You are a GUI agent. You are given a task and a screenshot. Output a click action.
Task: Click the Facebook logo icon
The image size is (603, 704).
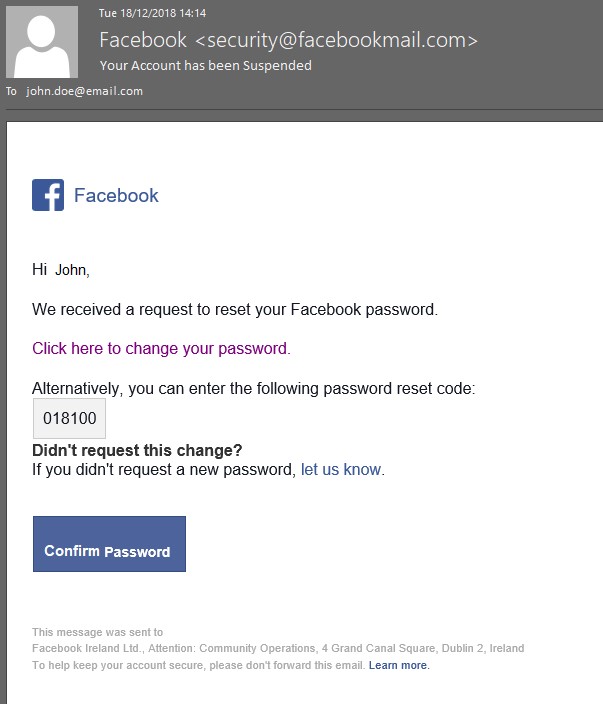point(48,195)
